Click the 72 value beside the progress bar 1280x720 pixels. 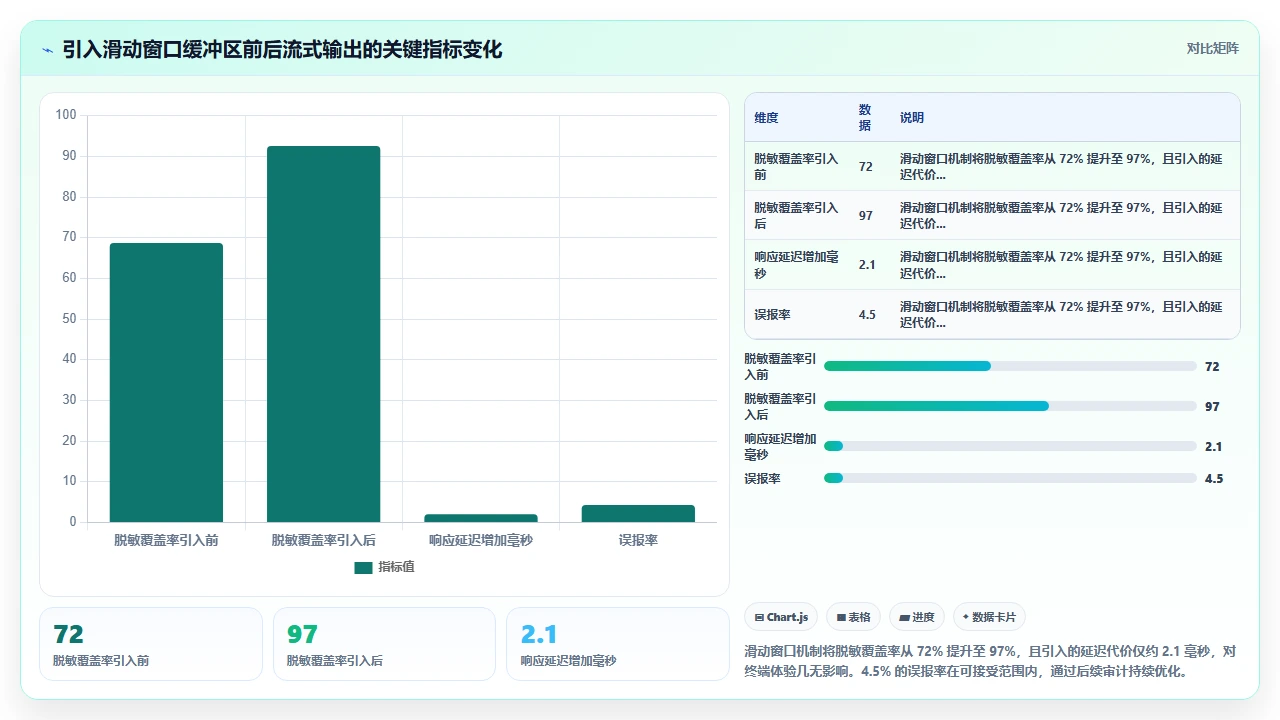(x=1212, y=367)
